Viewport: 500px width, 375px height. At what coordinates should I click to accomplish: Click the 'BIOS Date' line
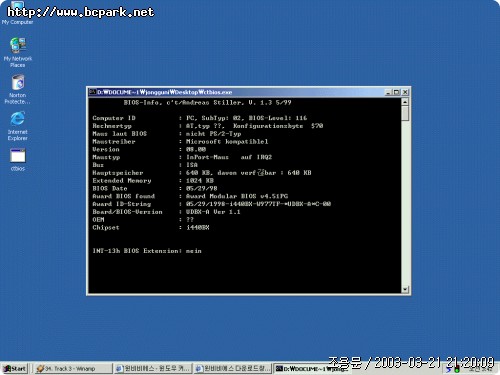tap(155, 188)
